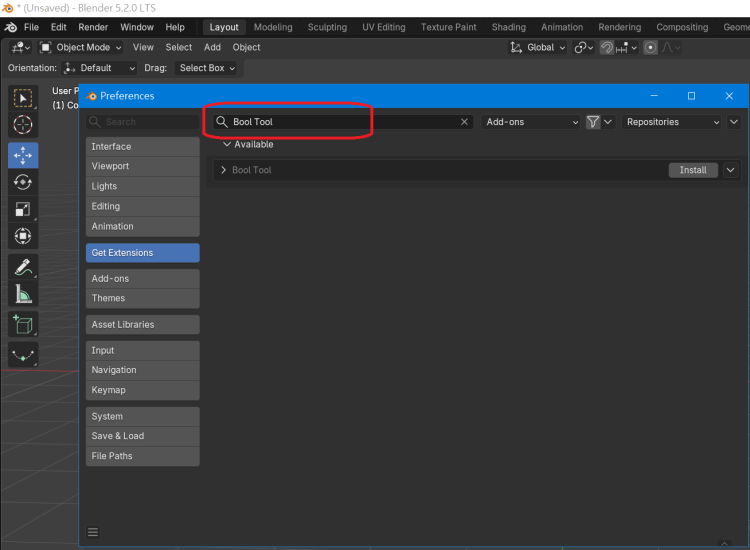Switch to the Animation workspace tab

[x=562, y=27]
